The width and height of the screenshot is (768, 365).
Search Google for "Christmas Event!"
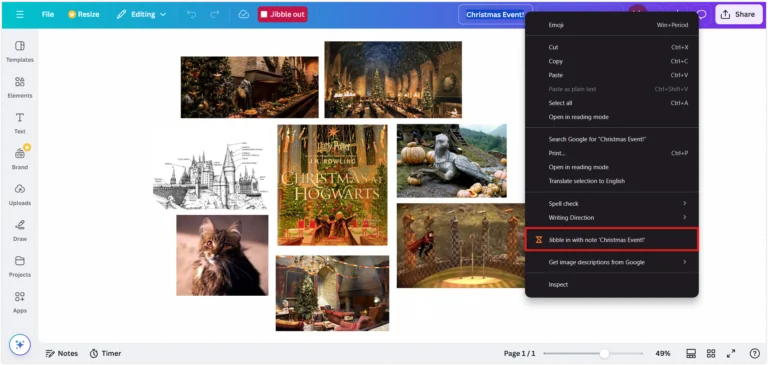tap(612, 139)
